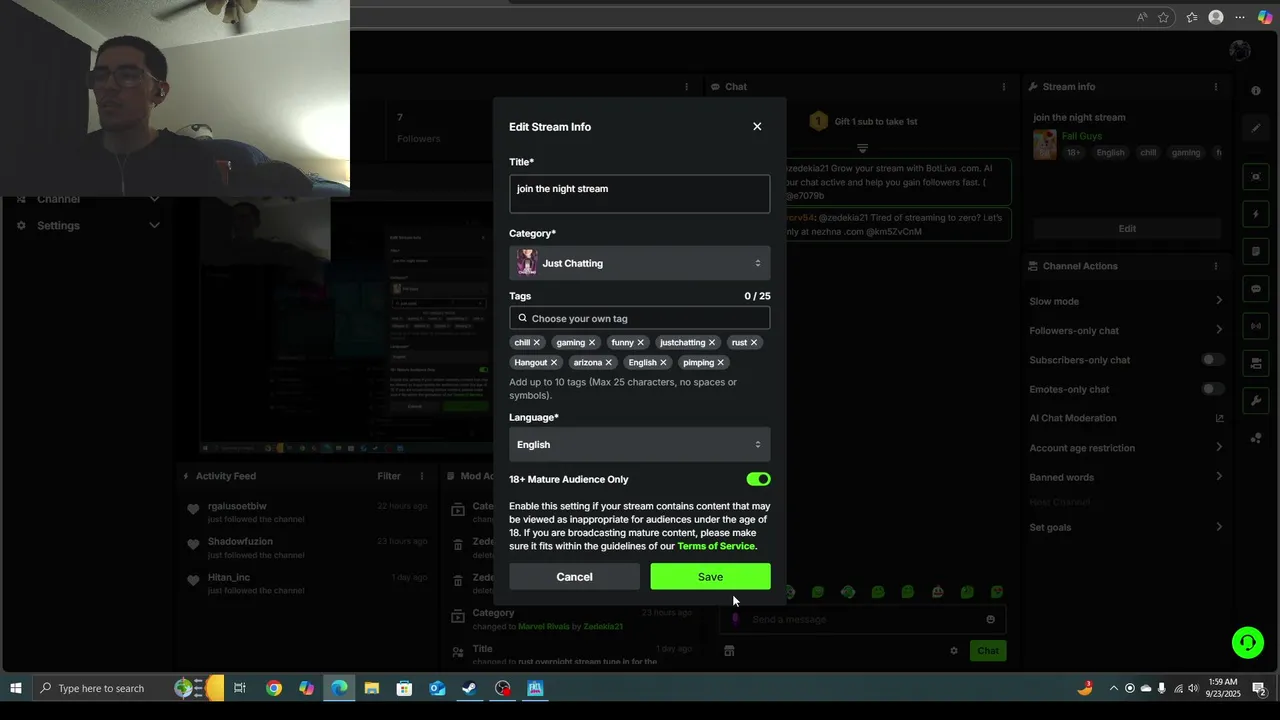Close the Edit Stream Info dialog
This screenshot has width=1280, height=720.
[x=757, y=127]
